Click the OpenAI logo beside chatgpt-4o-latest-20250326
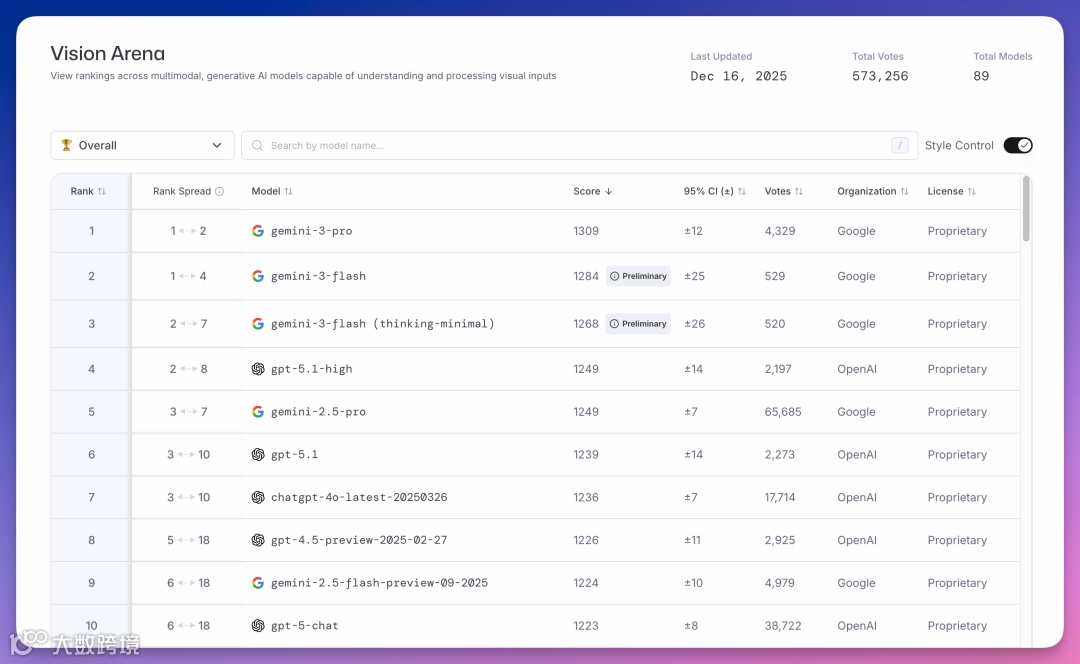 [258, 497]
